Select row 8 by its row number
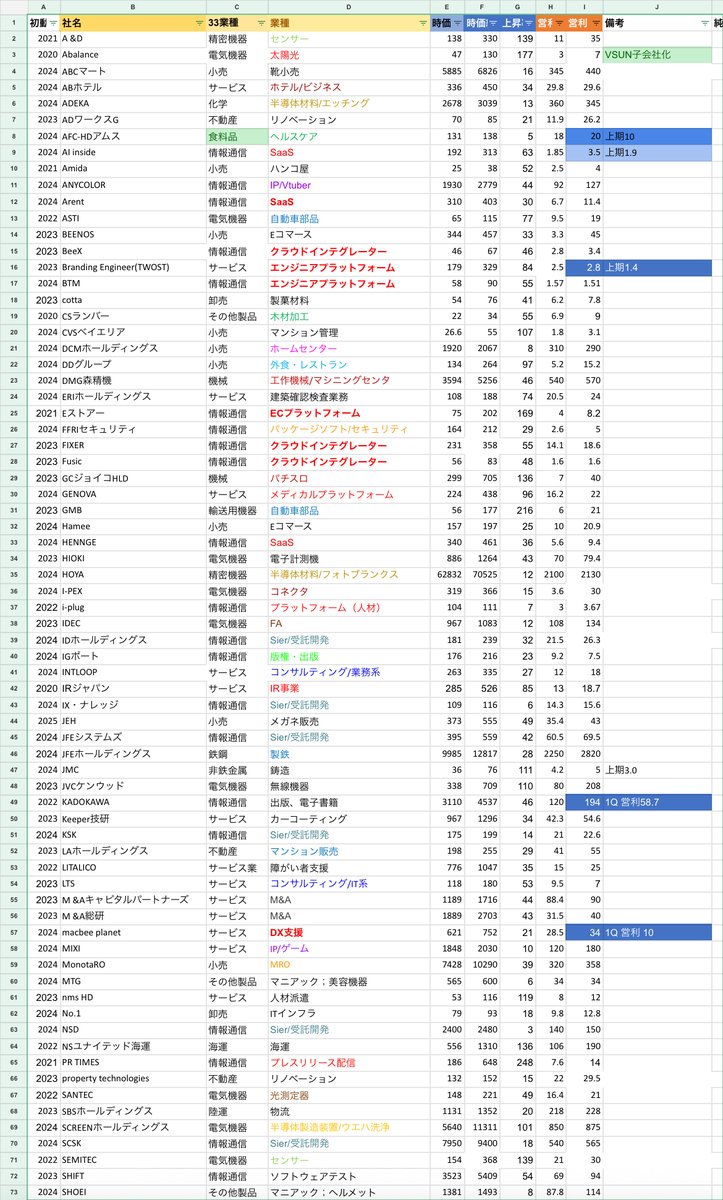 13,136
